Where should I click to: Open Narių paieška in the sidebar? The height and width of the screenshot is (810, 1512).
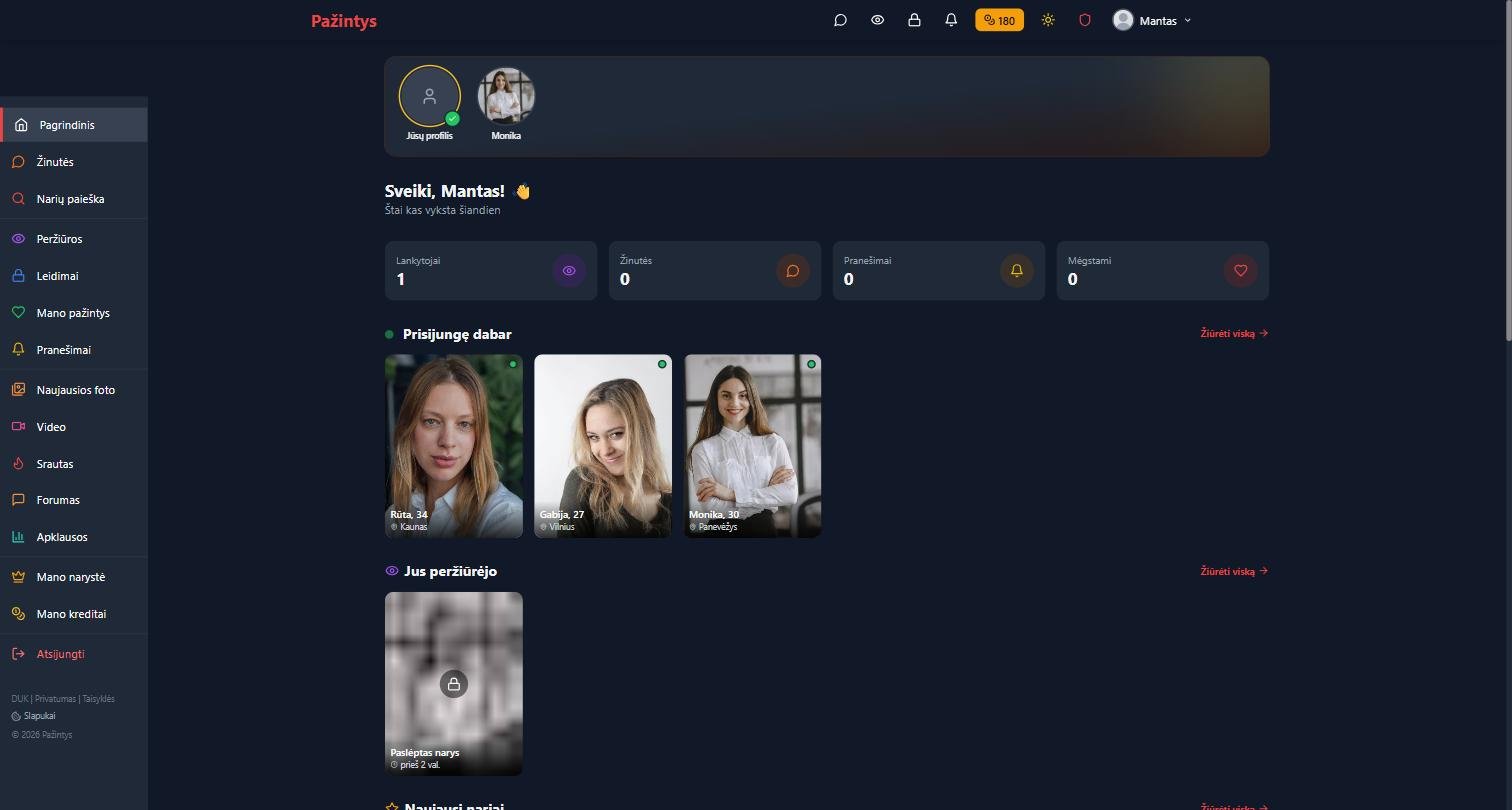pos(74,199)
